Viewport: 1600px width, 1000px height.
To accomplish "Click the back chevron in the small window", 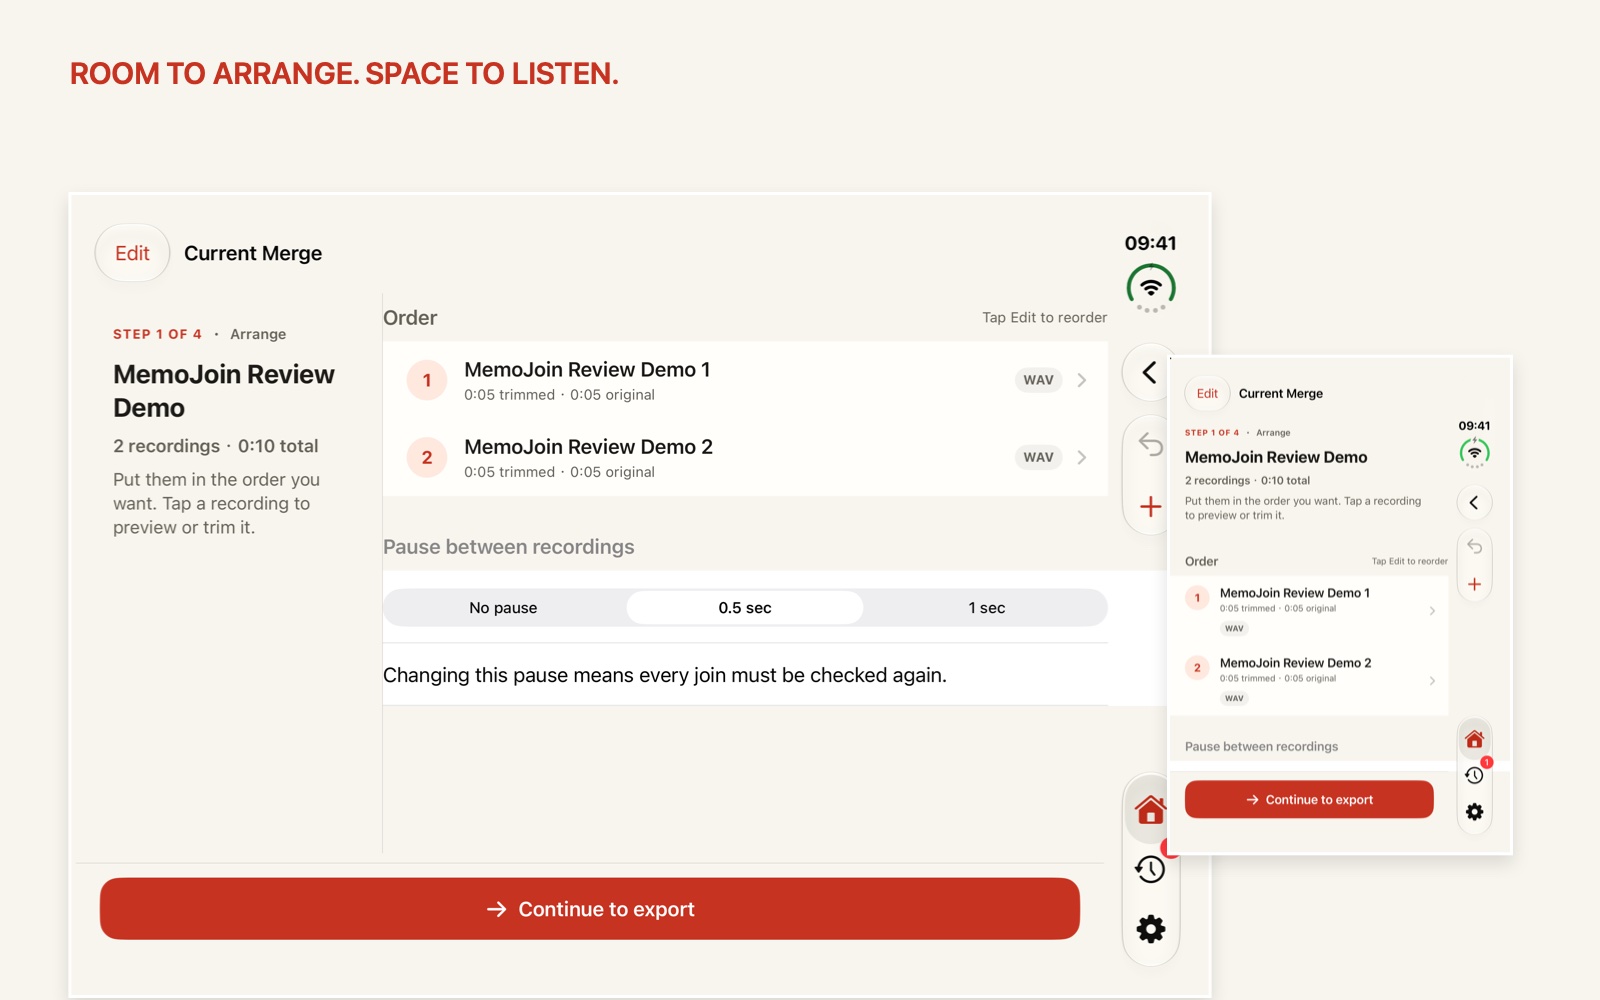I will point(1474,503).
